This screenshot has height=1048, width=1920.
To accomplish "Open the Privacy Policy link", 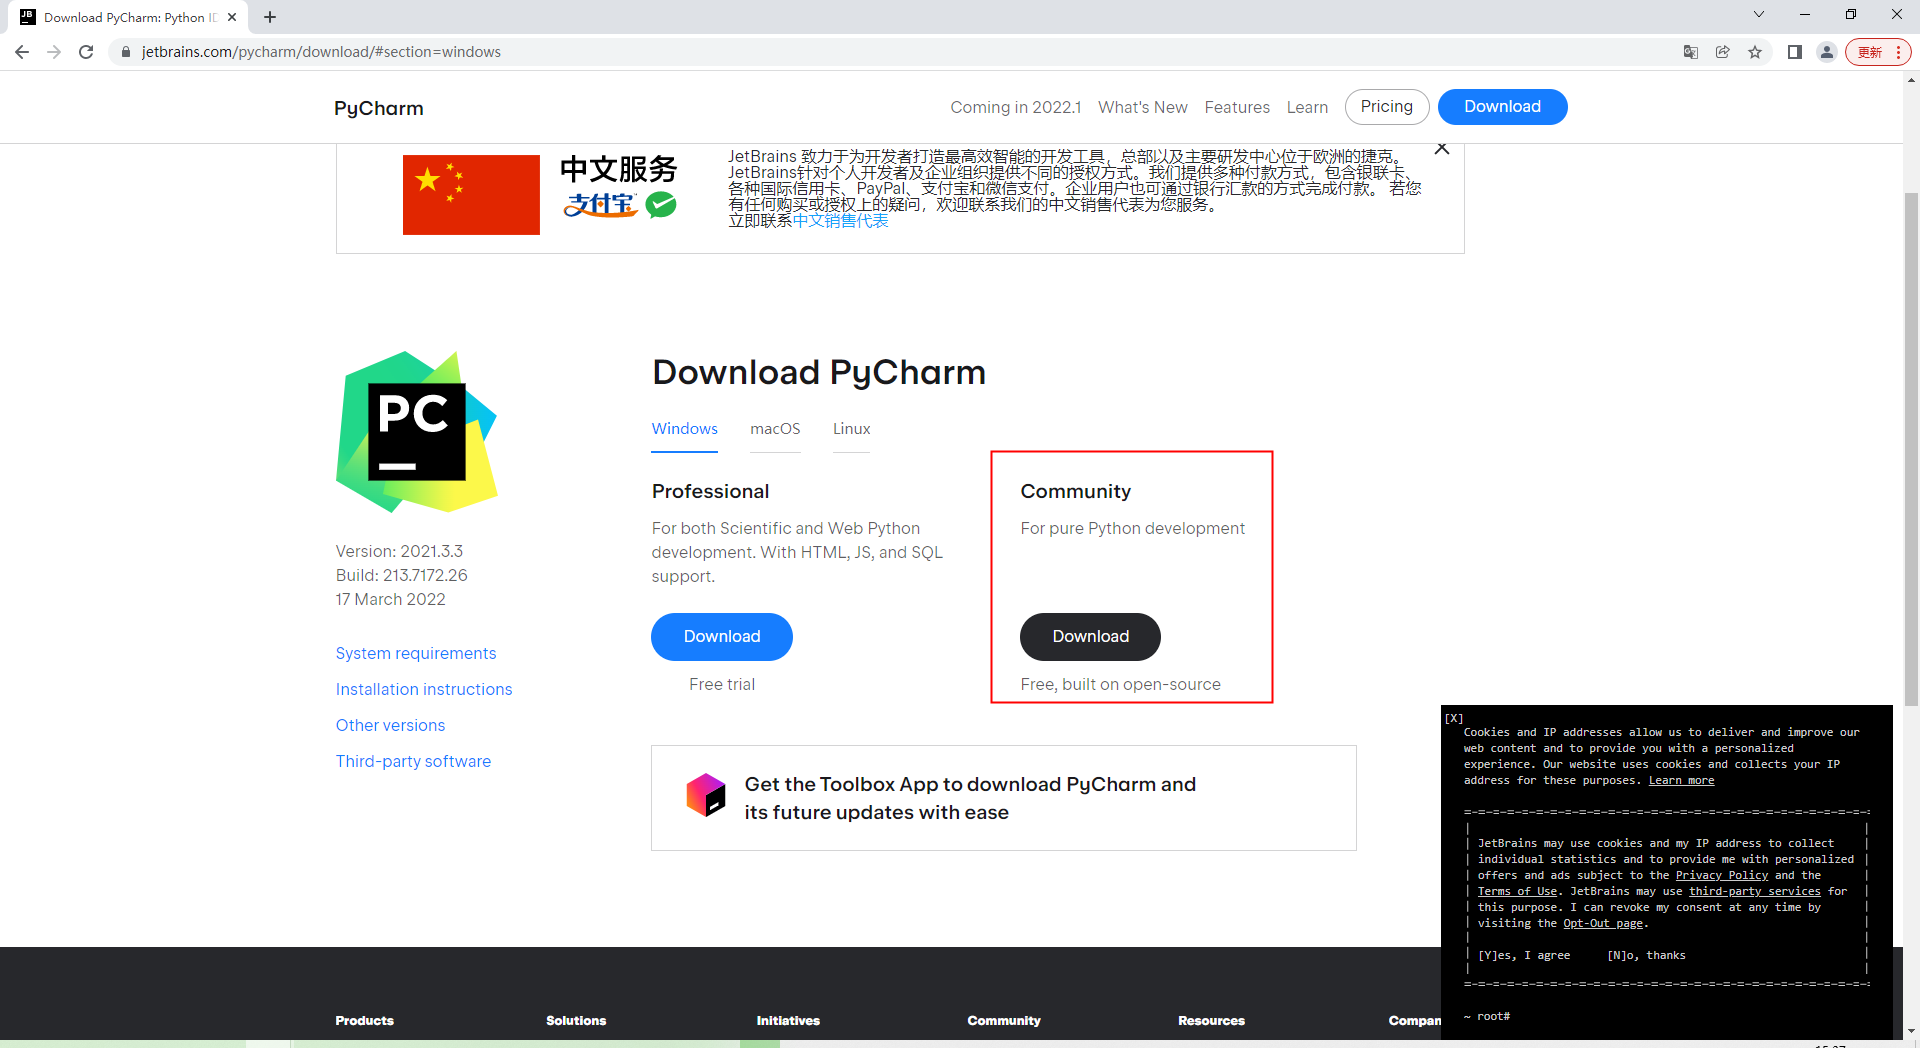I will (x=1722, y=875).
